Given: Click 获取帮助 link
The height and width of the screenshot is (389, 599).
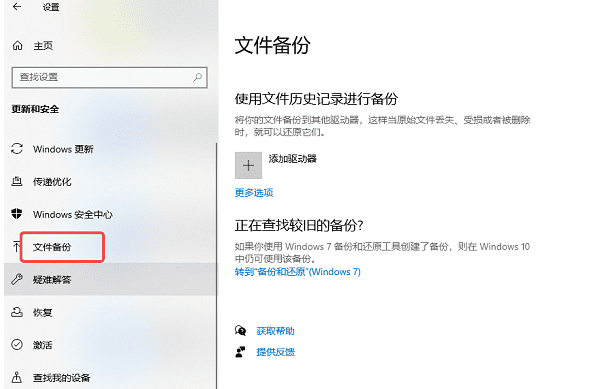Looking at the screenshot, I should 275,331.
